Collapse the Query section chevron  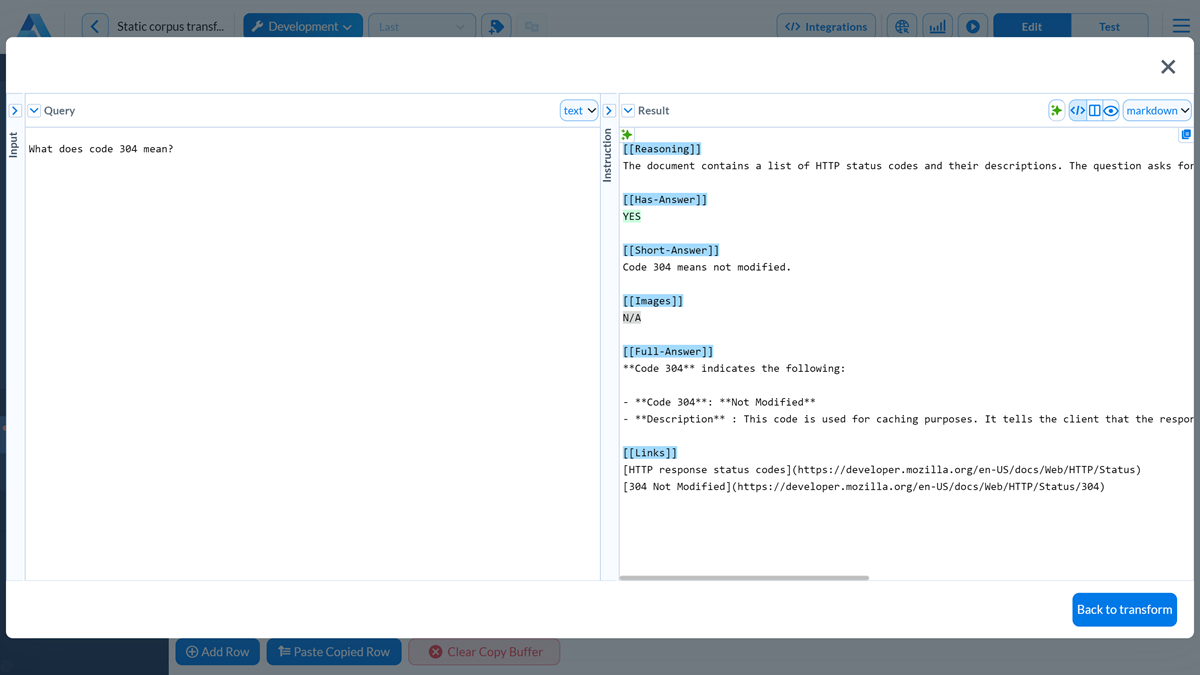(34, 111)
